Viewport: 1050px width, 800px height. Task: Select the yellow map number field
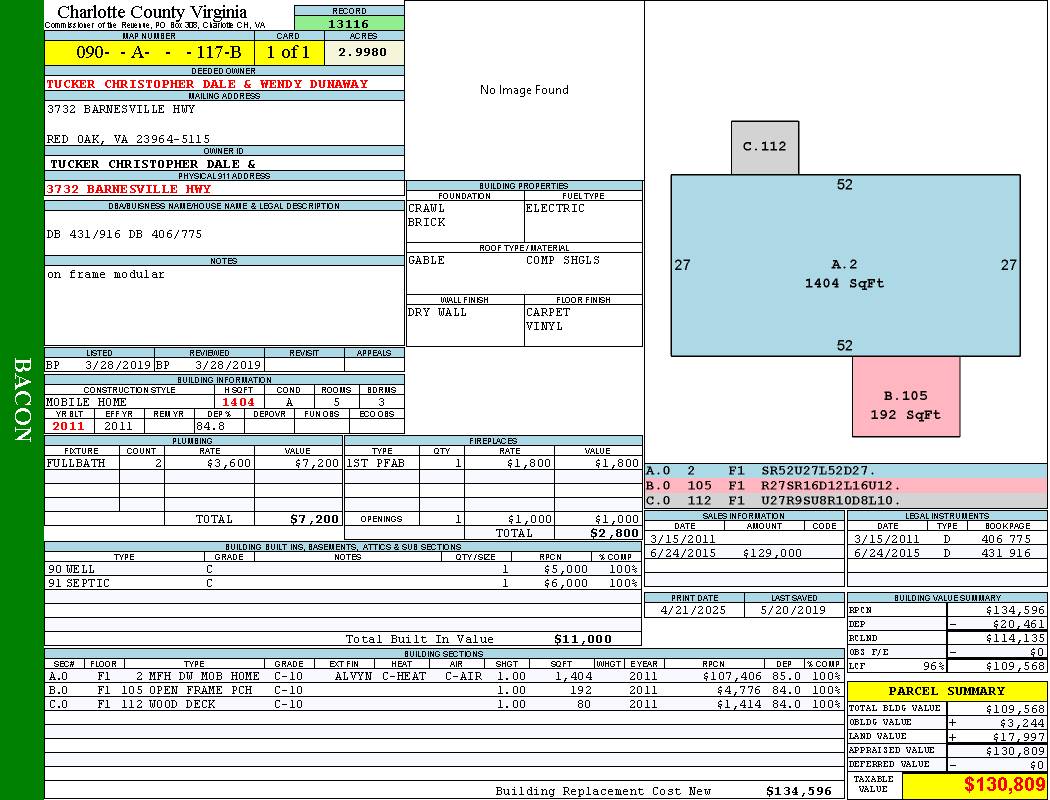pyautogui.click(x=149, y=52)
